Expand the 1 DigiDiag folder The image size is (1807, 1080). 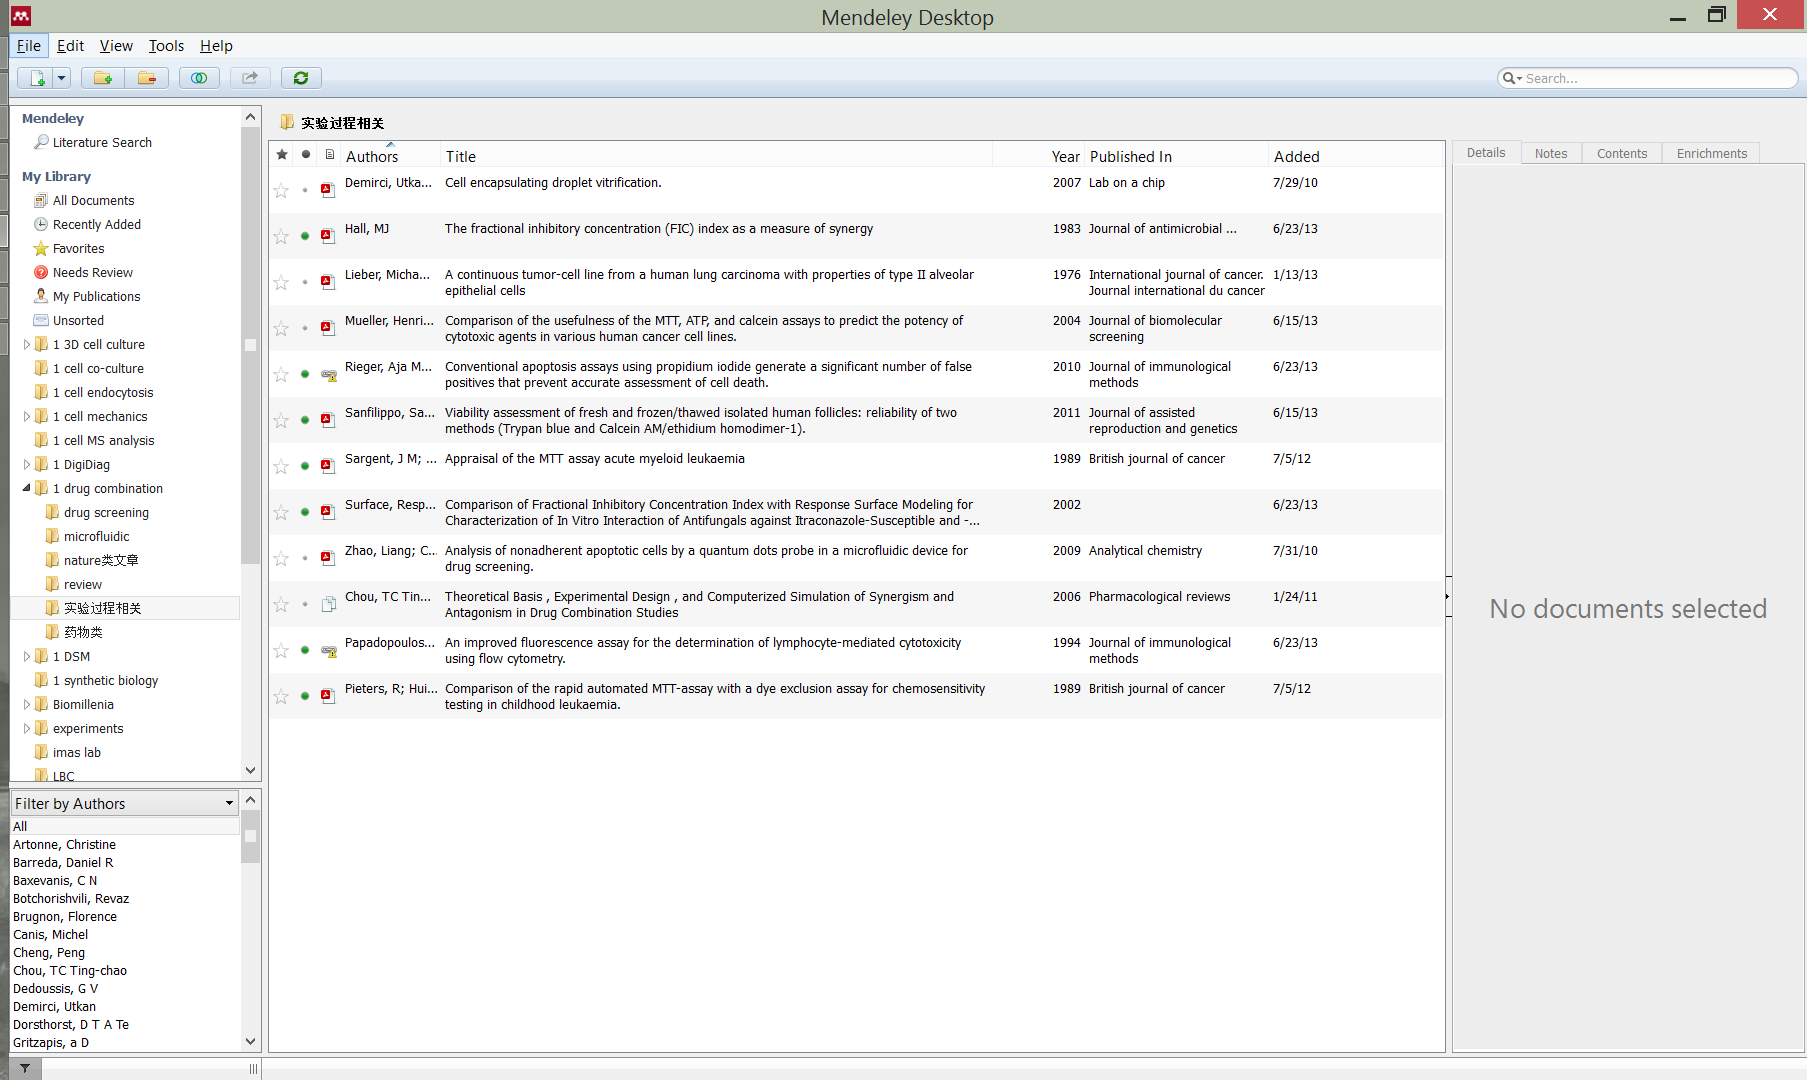coord(26,465)
